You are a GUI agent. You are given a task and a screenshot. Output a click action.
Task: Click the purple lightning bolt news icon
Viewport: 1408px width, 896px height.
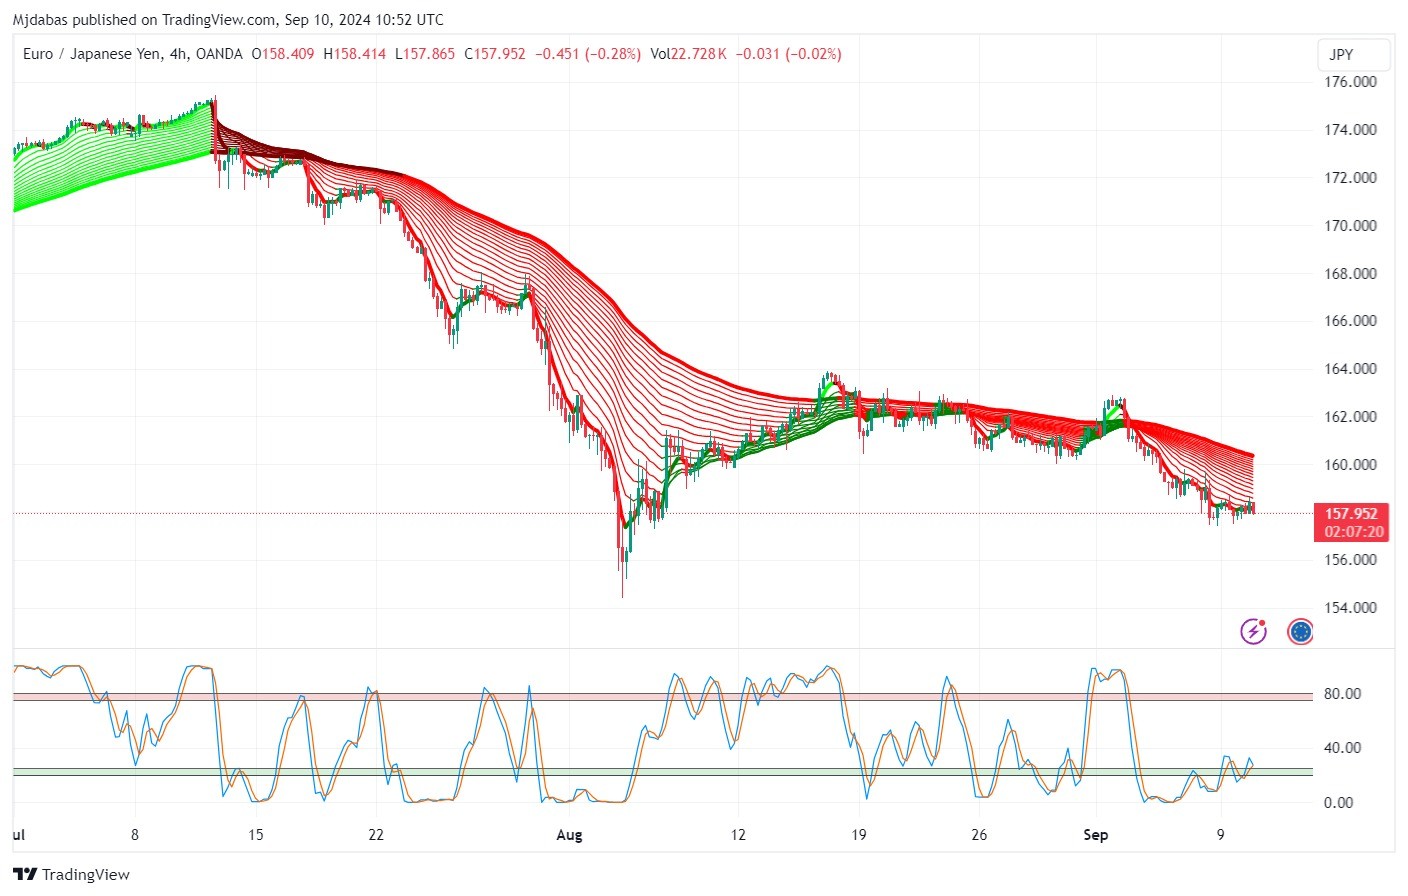1253,631
